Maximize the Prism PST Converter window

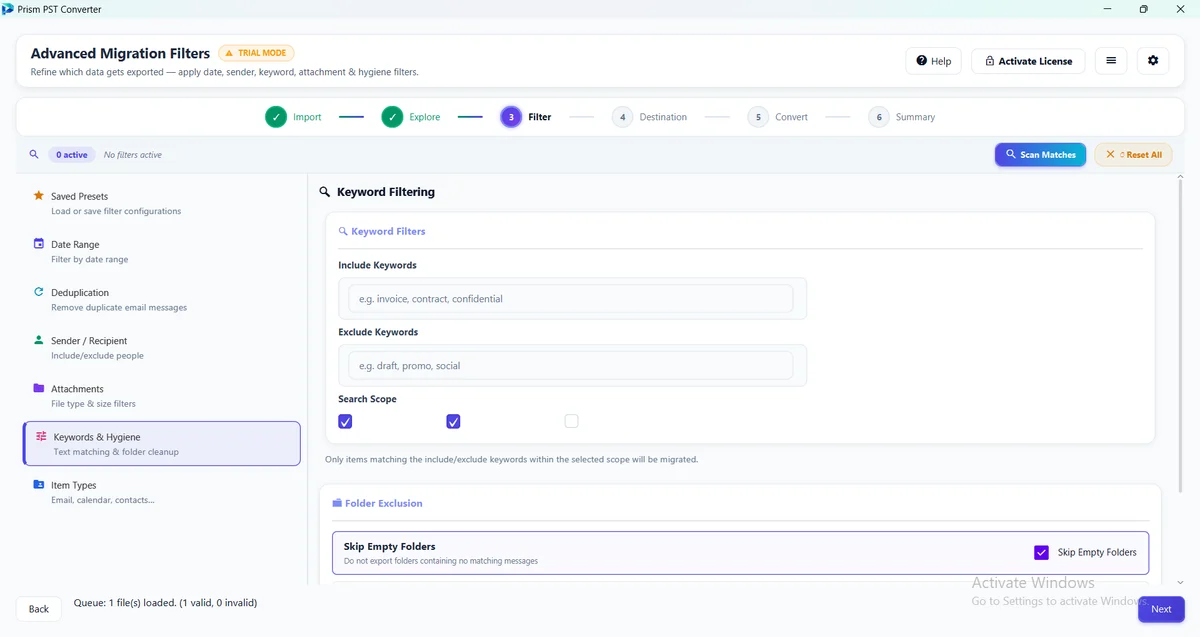1143,9
